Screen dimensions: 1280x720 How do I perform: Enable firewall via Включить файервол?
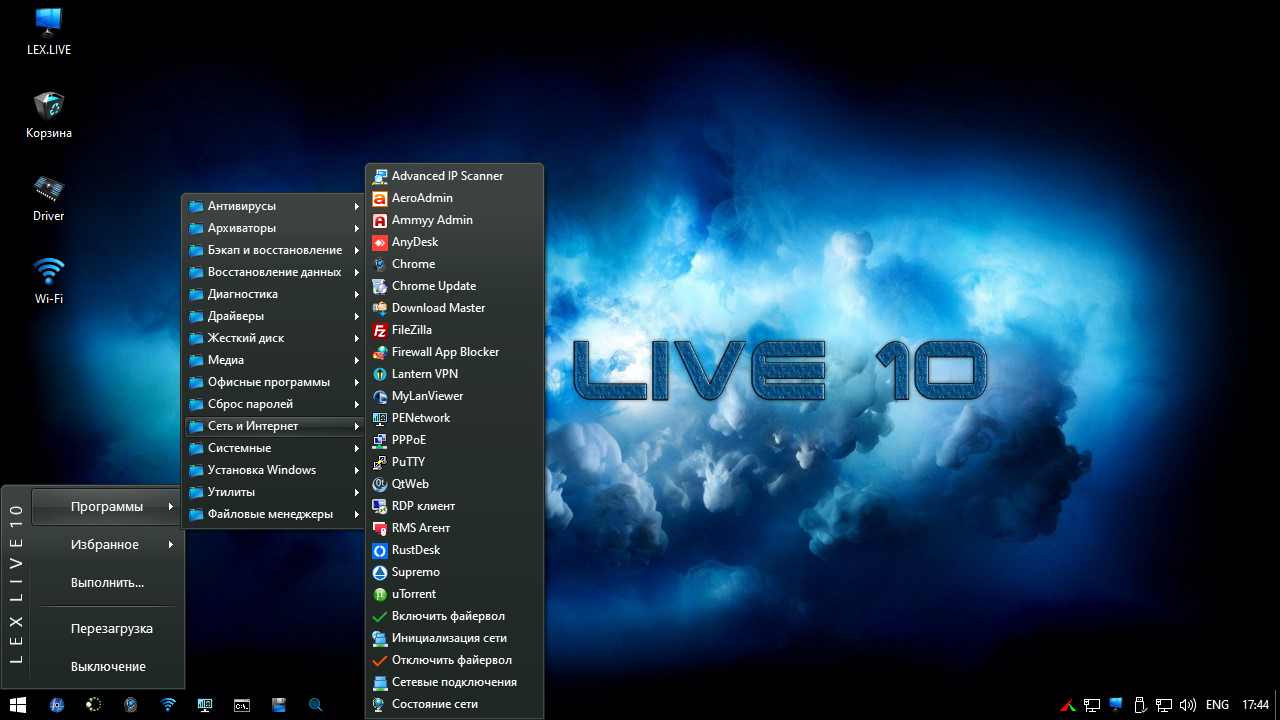point(447,616)
